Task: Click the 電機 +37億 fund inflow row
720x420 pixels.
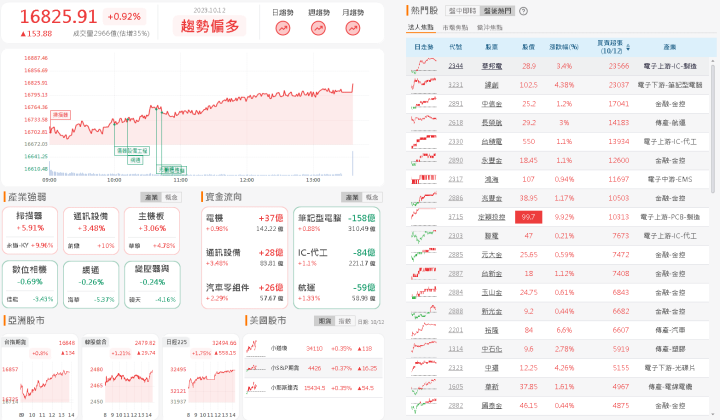Action: click(244, 223)
